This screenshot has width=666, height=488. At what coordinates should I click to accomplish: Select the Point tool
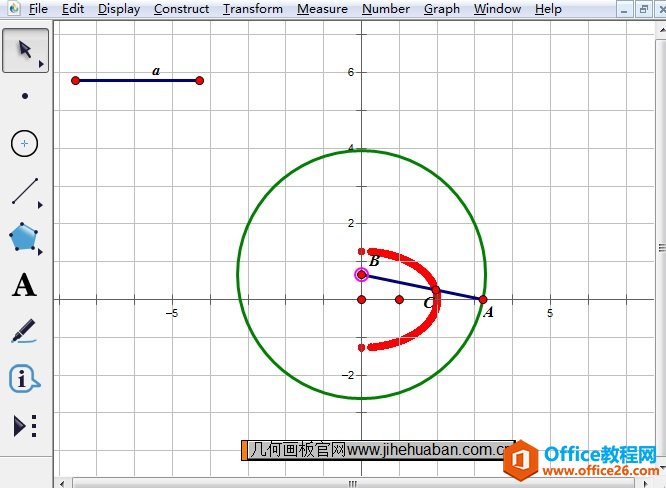[25, 96]
